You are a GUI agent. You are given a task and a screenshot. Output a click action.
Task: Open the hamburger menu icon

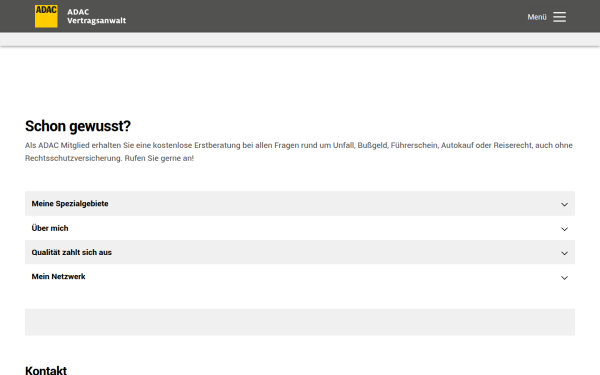click(x=559, y=17)
